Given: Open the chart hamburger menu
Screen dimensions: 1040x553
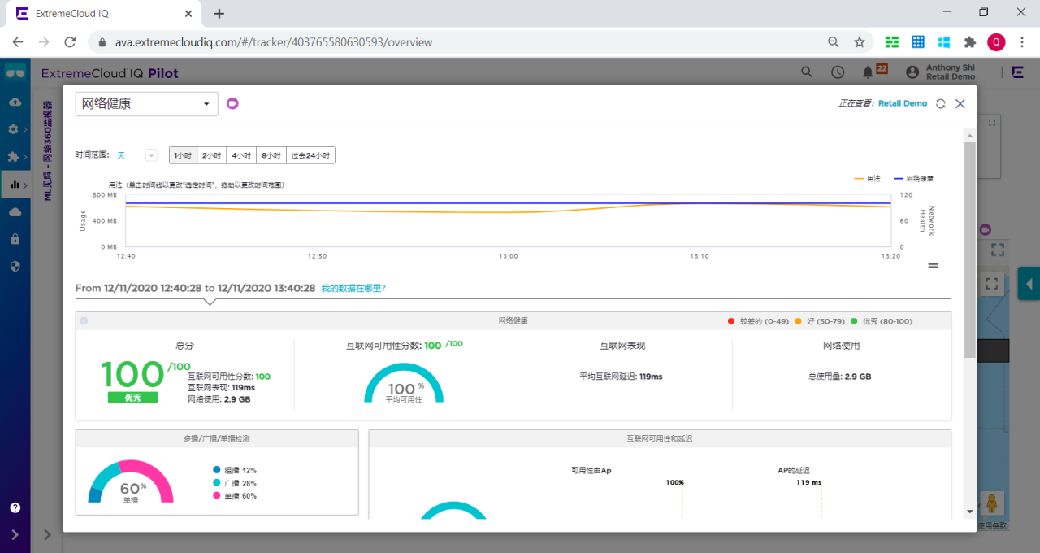Looking at the screenshot, I should click(933, 265).
